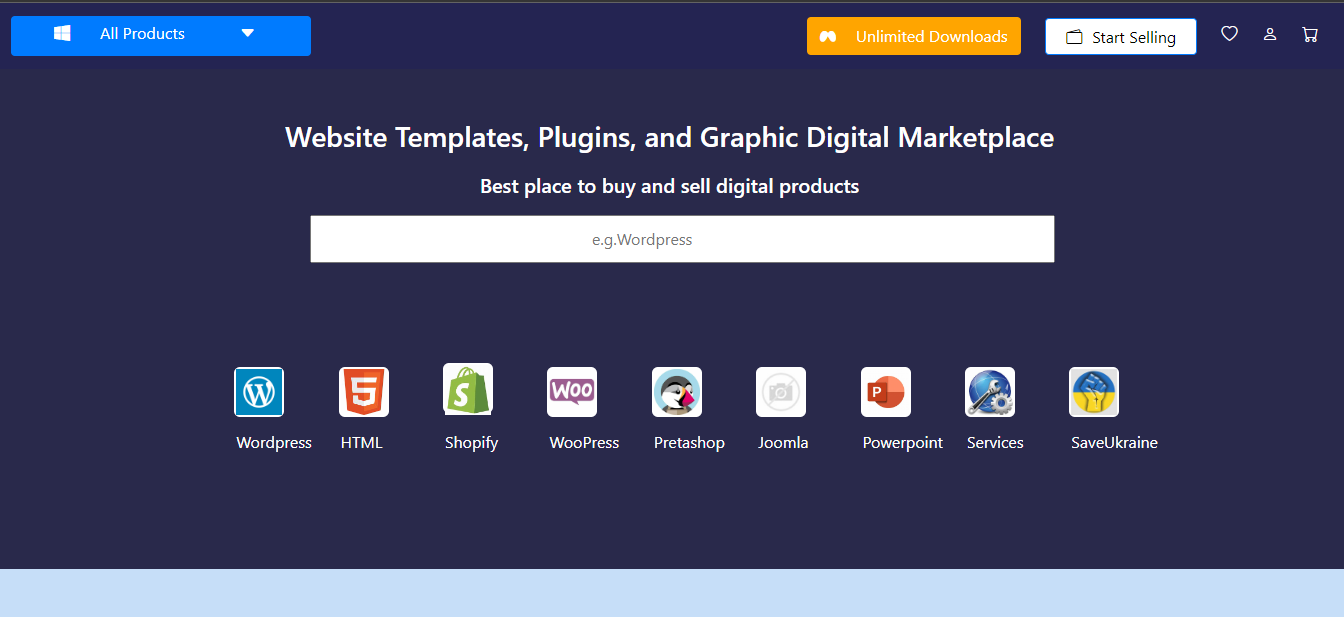Viewport: 1344px width, 617px height.
Task: Select the SaveUkraine icon
Action: pos(1094,392)
